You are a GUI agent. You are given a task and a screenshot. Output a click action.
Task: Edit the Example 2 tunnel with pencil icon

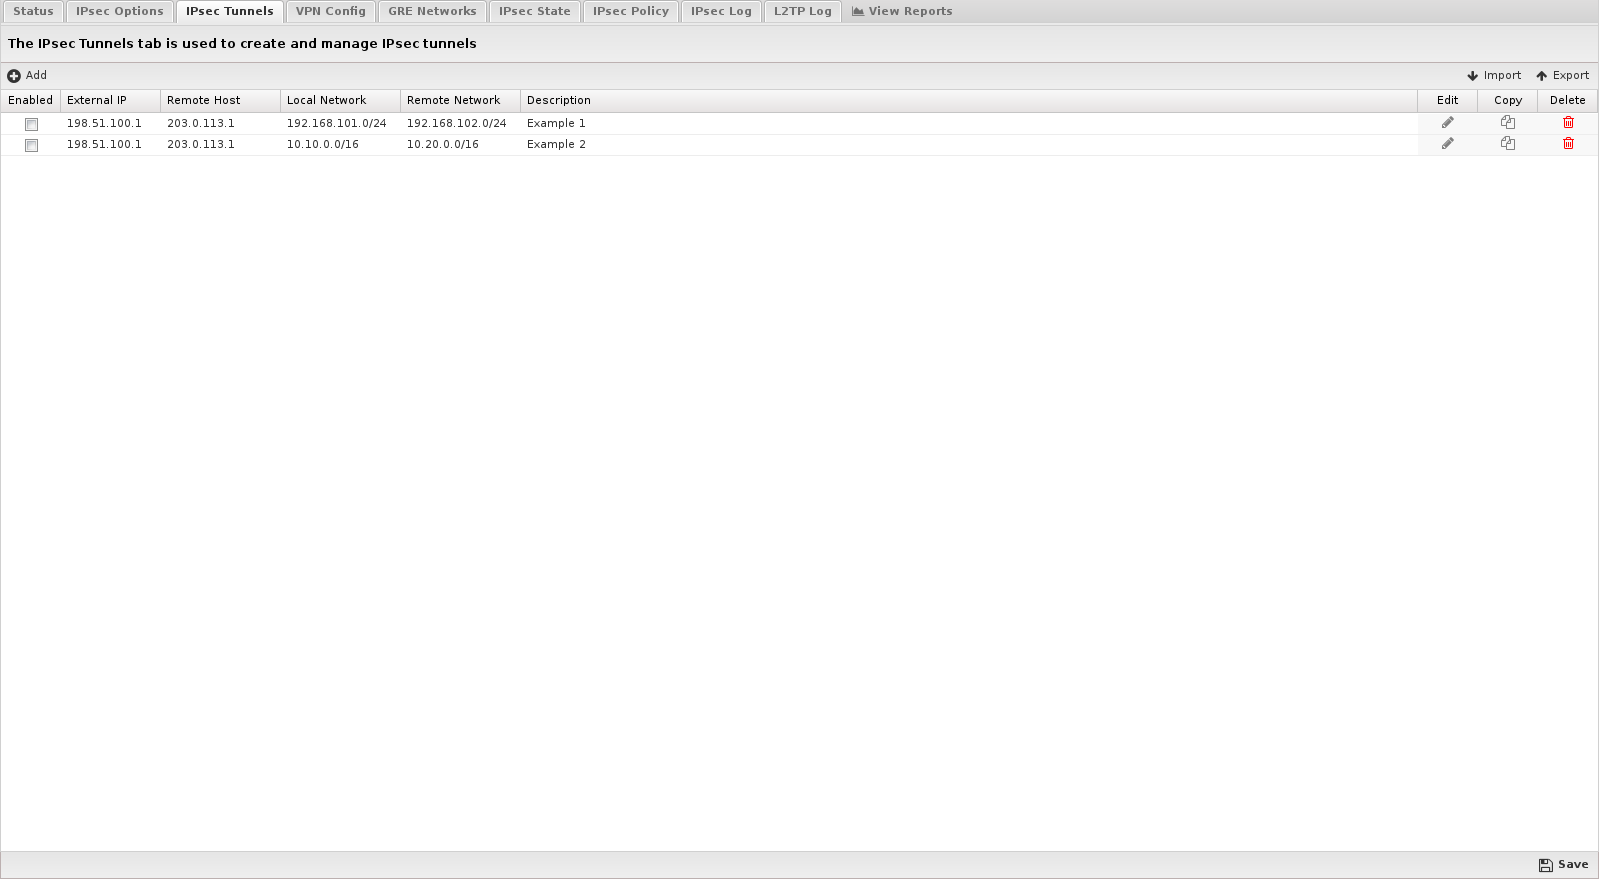[1447, 144]
